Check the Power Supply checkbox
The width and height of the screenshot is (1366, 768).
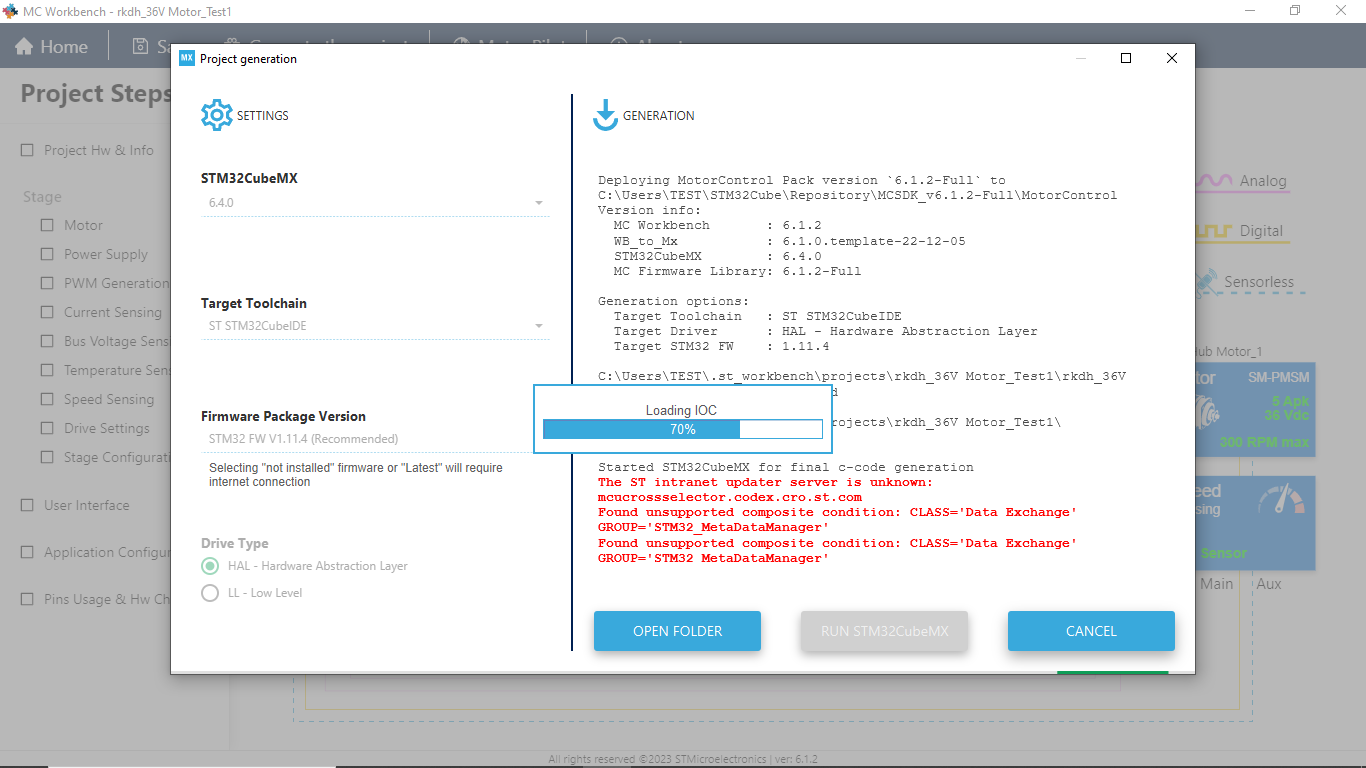coord(44,254)
